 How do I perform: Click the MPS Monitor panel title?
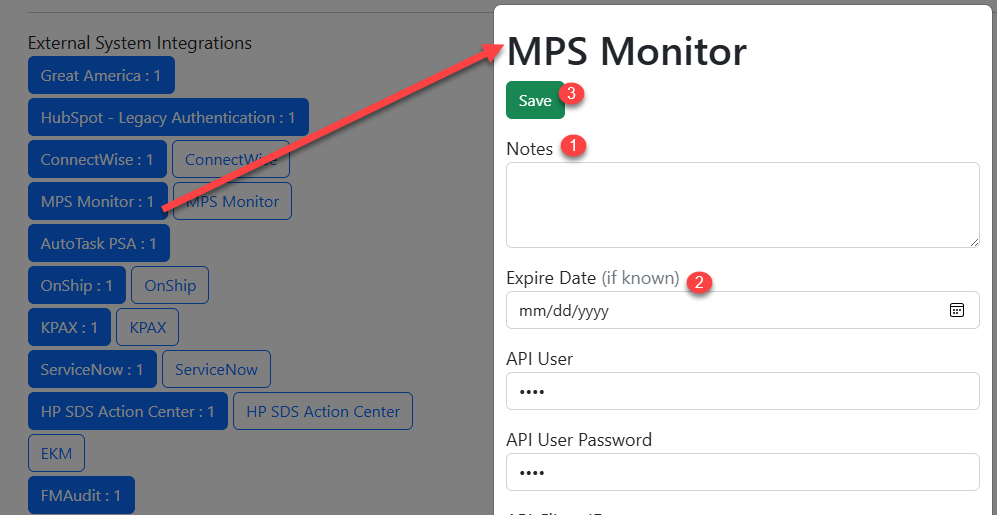pyautogui.click(x=626, y=51)
